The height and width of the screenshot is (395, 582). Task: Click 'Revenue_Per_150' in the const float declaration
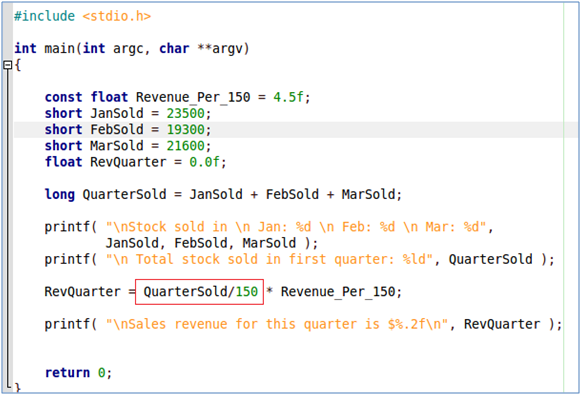tap(193, 97)
